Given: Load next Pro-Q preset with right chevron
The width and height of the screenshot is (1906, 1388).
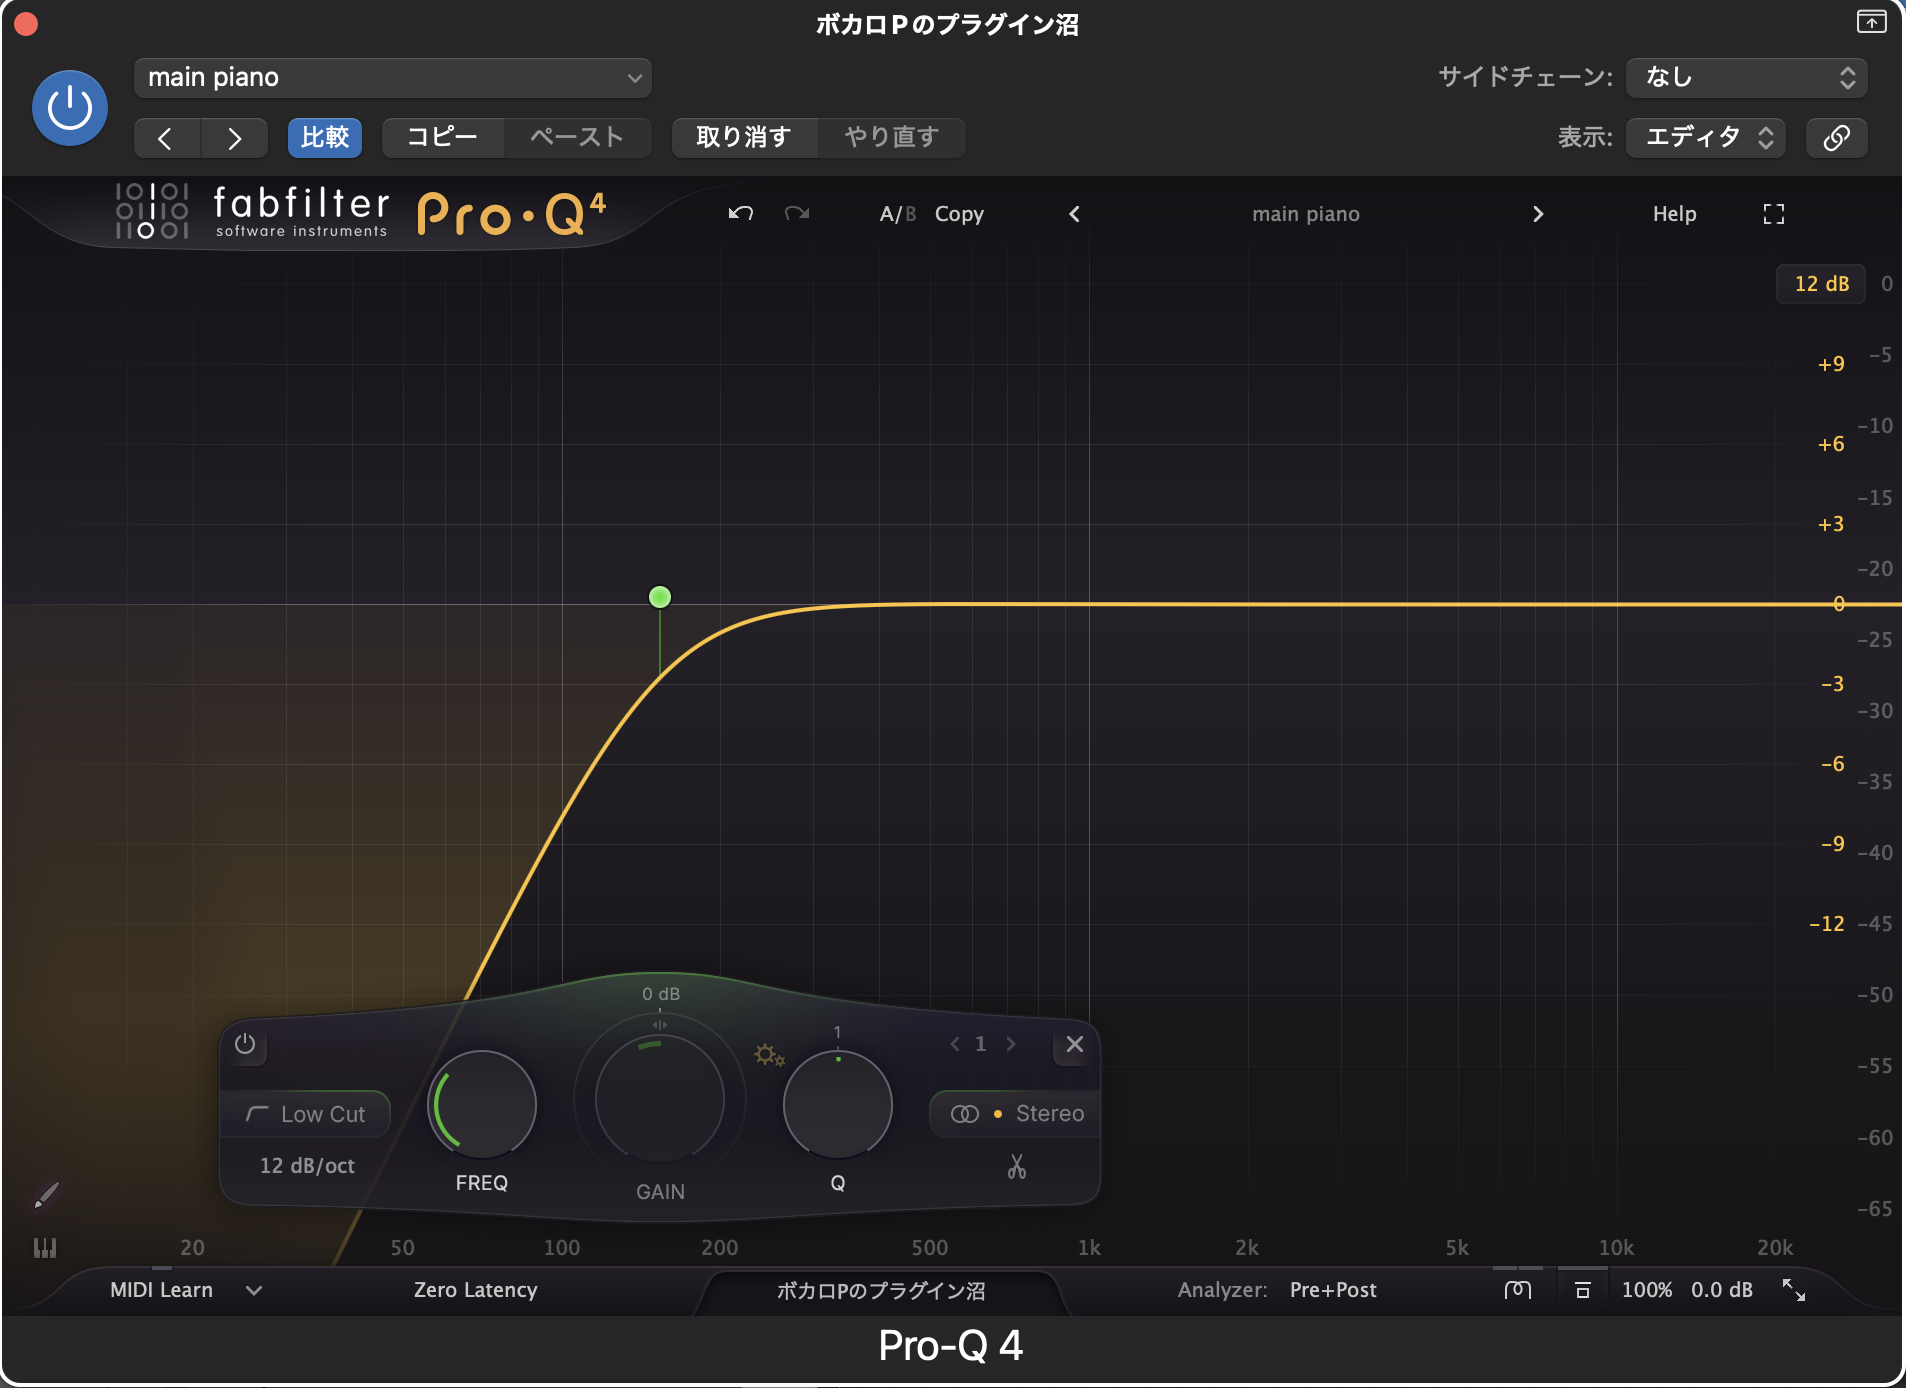Looking at the screenshot, I should pos(1538,214).
